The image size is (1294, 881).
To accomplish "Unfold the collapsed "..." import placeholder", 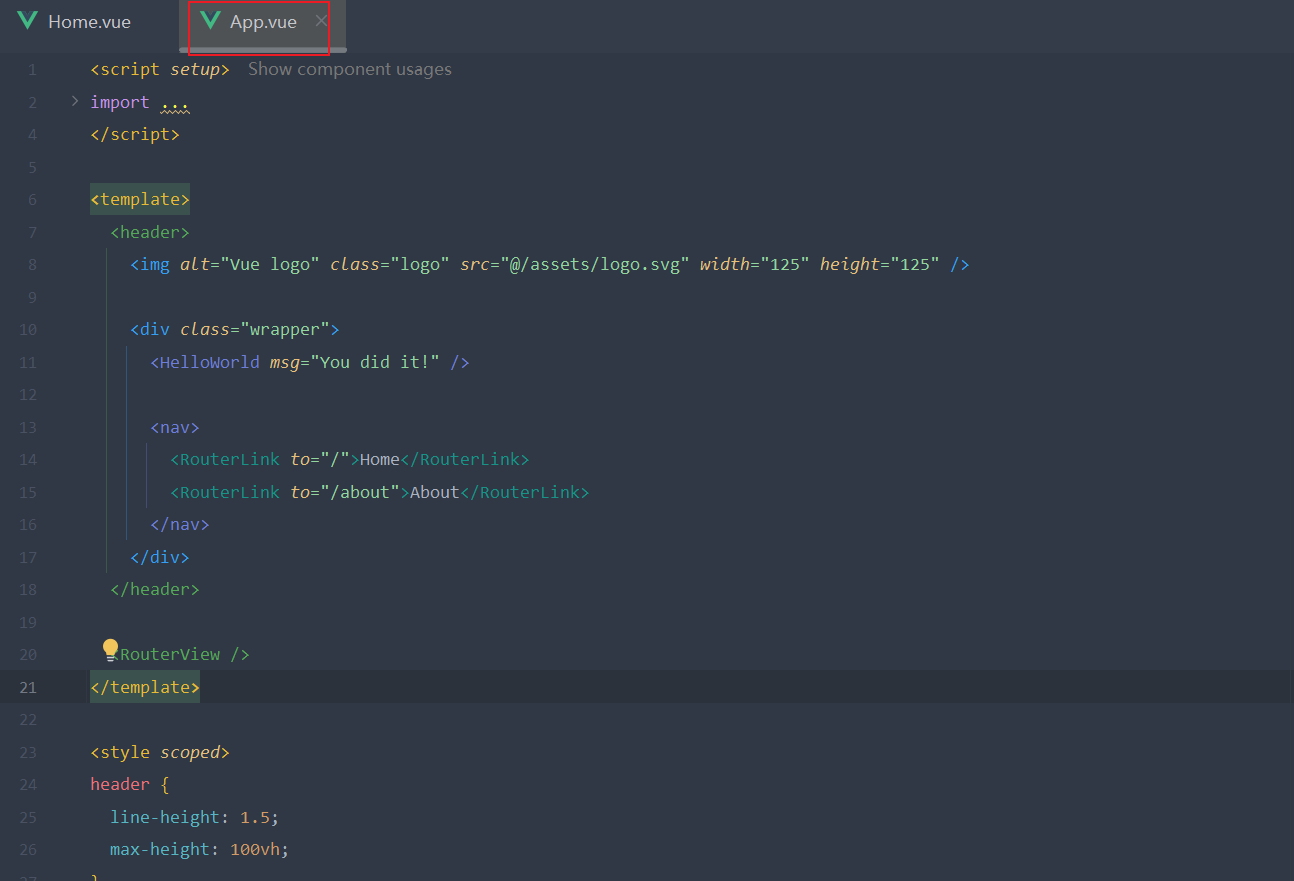I will [174, 102].
